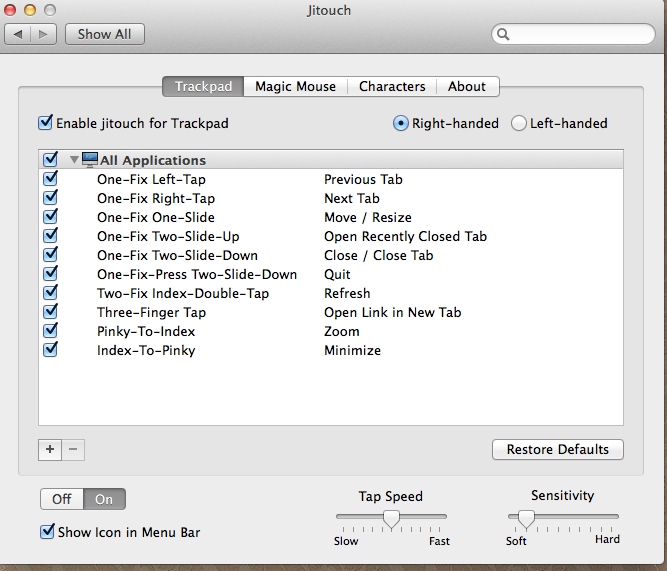Disable the Index-To-Pinky gesture checkbox
Screen dimensions: 667x571
click(x=50, y=349)
